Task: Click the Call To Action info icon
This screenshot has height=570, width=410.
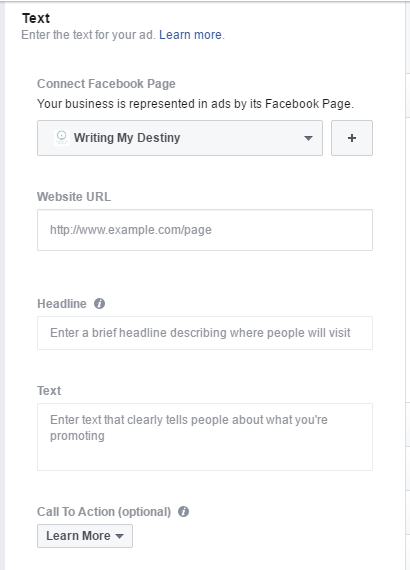Action: pyautogui.click(x=183, y=511)
